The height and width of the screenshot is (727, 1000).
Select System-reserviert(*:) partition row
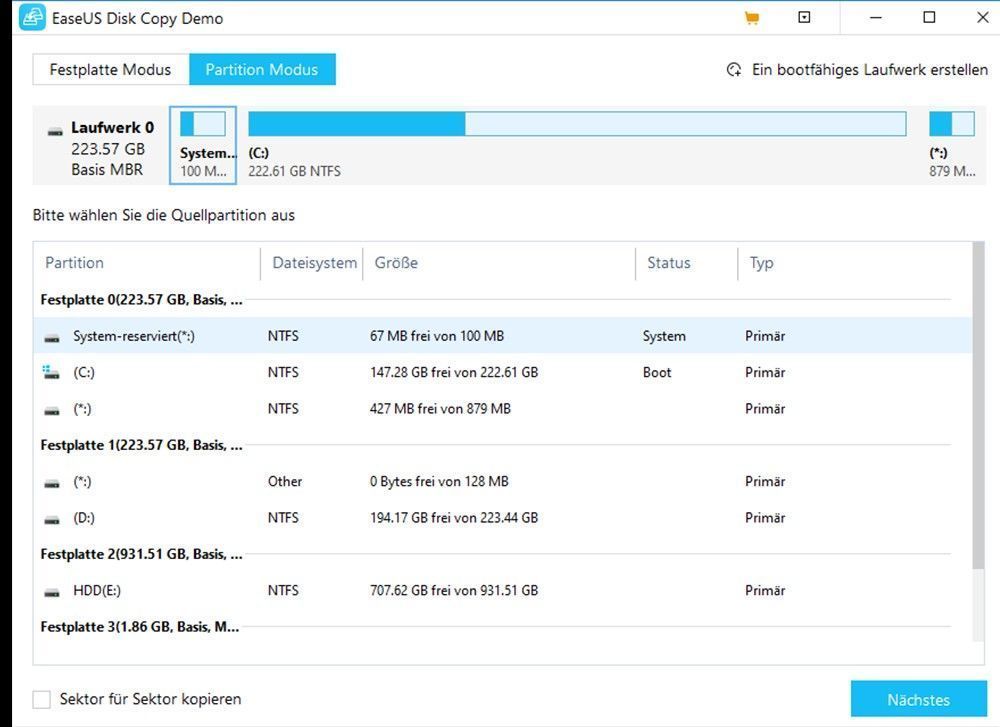pos(503,336)
